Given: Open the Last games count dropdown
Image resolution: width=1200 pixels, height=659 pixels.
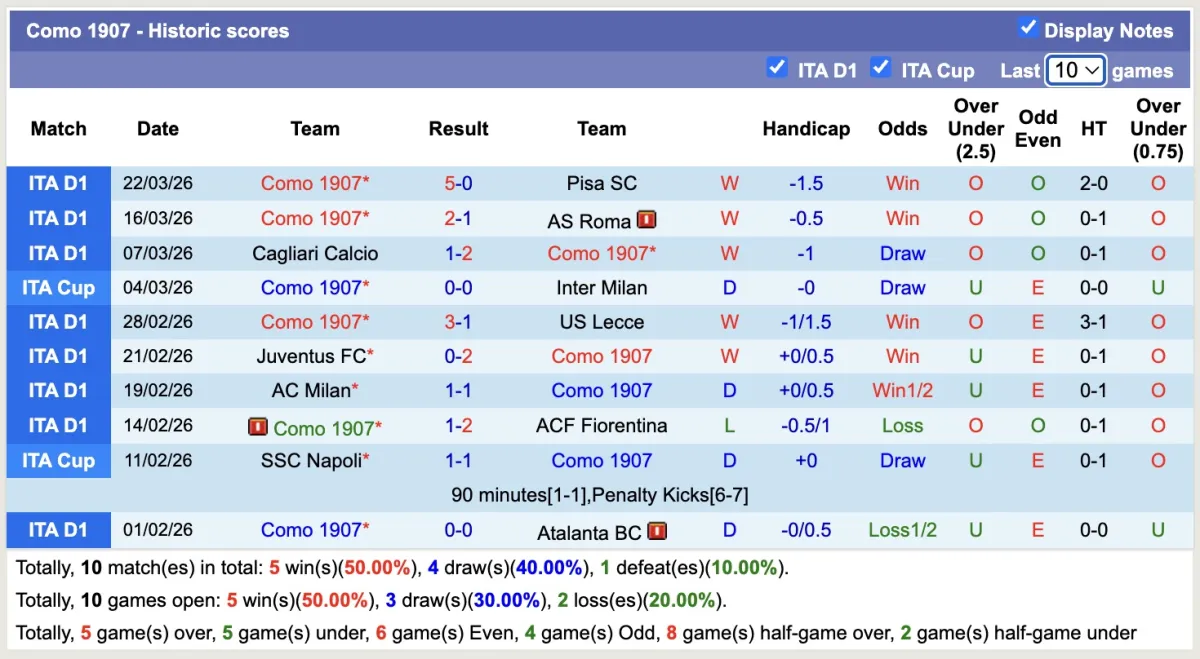Looking at the screenshot, I should [x=1075, y=70].
